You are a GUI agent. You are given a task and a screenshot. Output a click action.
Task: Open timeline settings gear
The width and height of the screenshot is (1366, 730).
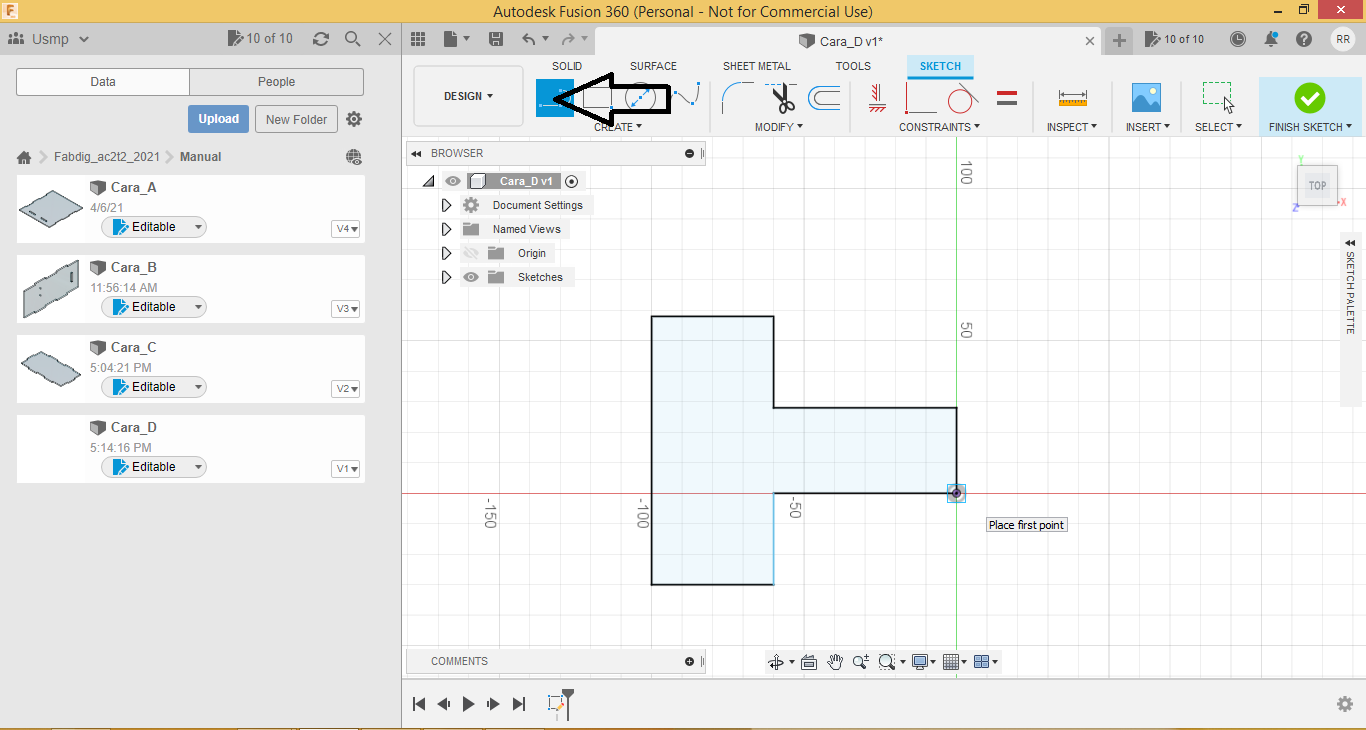(x=1345, y=704)
